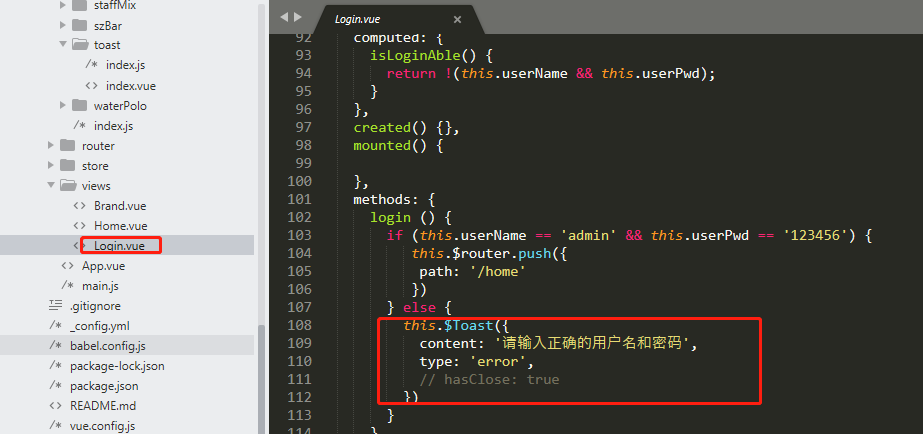Go to next tab with right arrow
This screenshot has height=434, width=923.
pyautogui.click(x=298, y=17)
